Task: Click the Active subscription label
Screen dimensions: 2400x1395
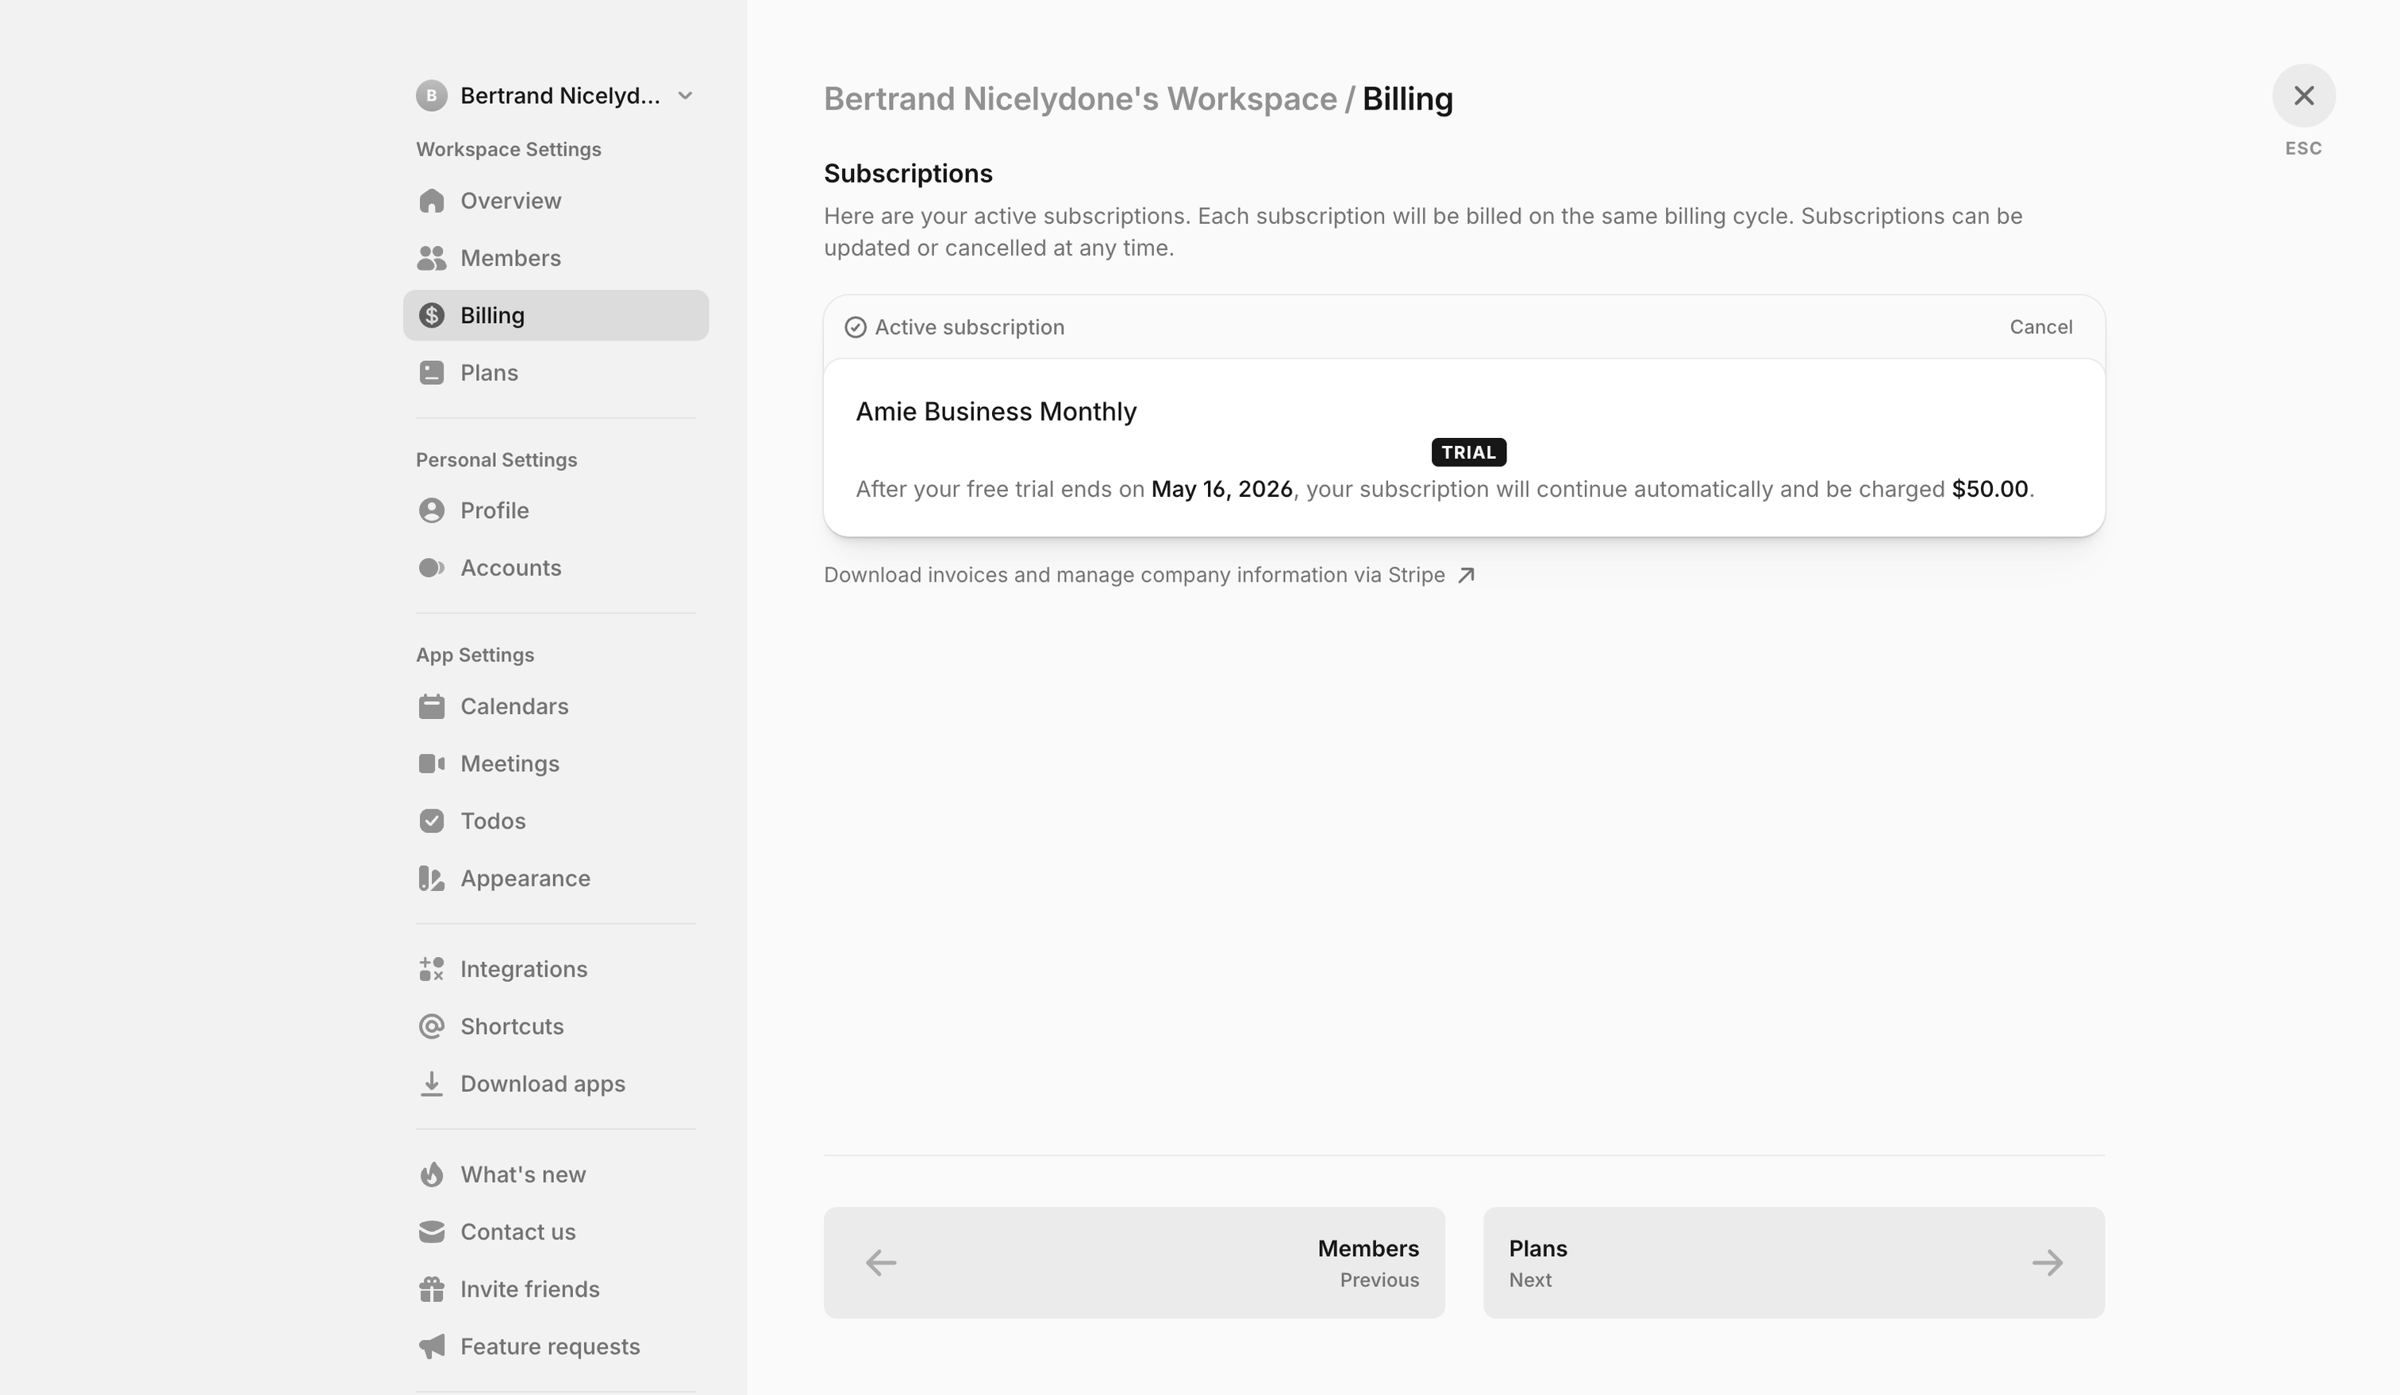Action: 969,327
